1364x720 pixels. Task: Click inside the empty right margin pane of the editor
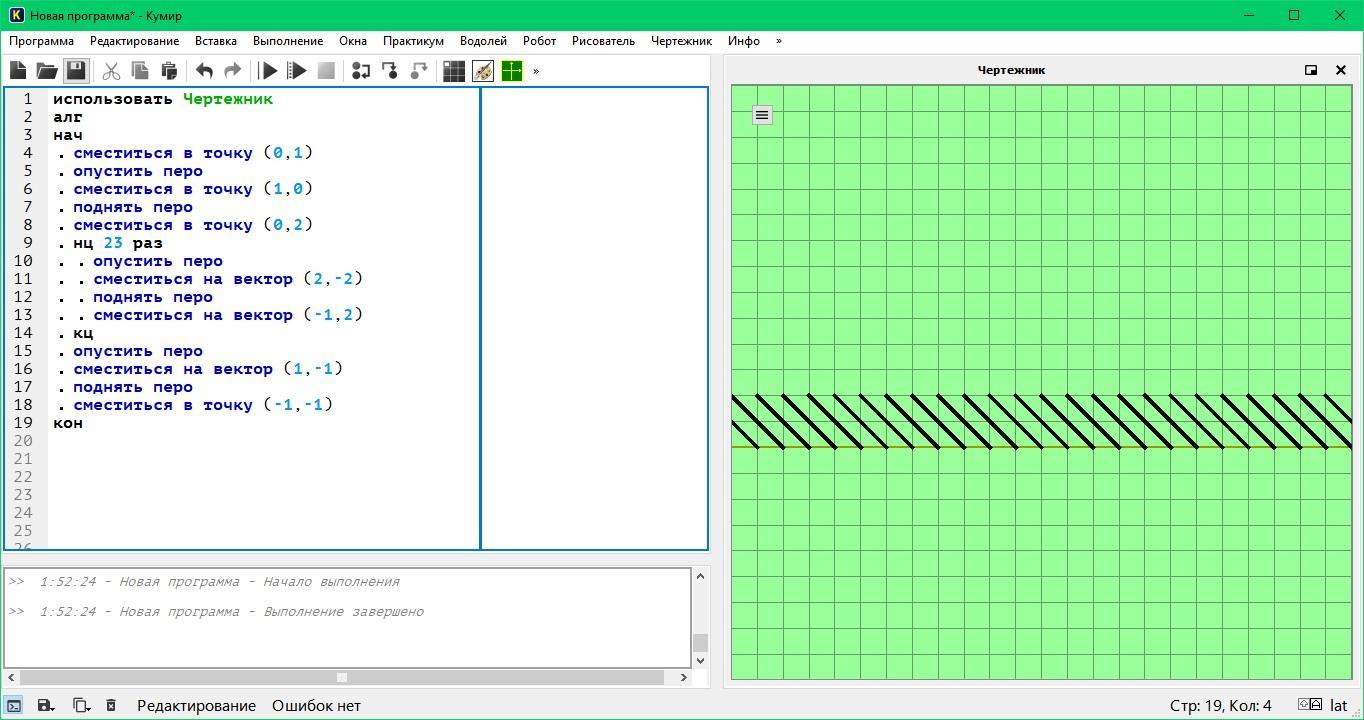[x=594, y=318]
